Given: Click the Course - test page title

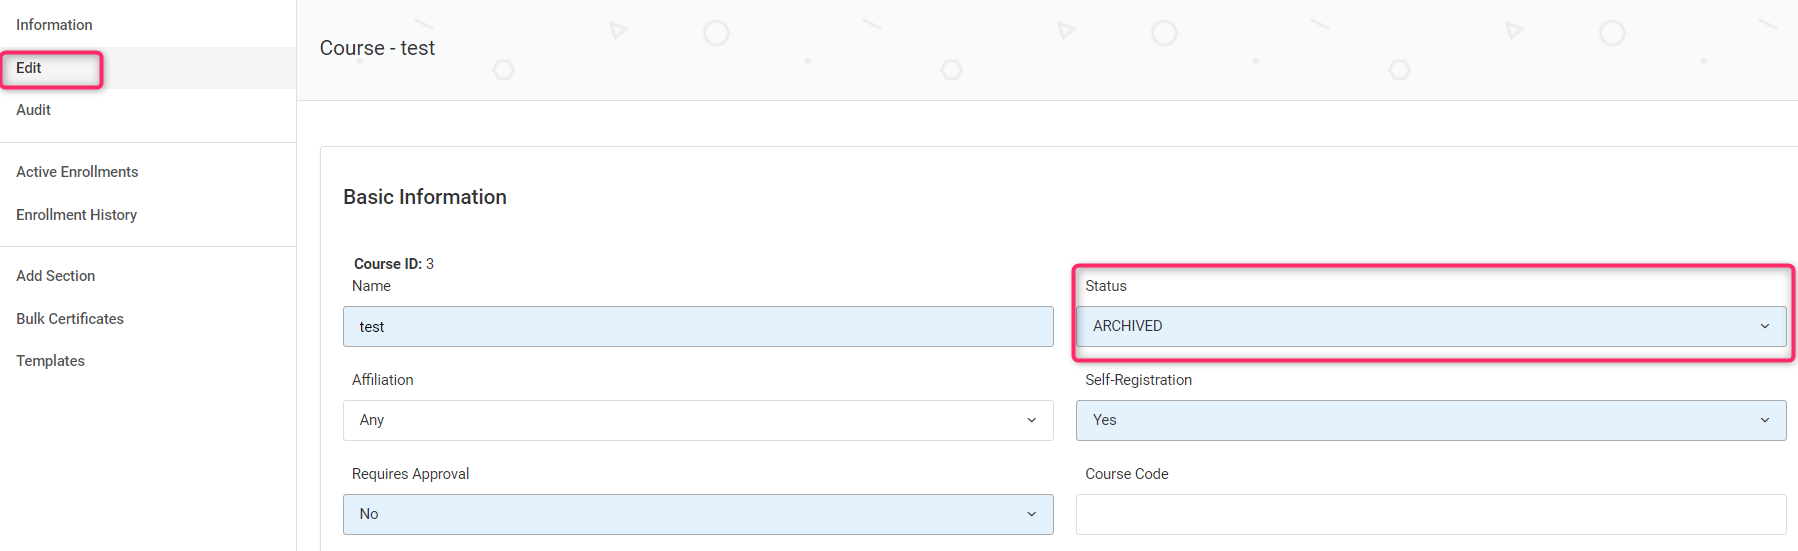Looking at the screenshot, I should pyautogui.click(x=377, y=48).
